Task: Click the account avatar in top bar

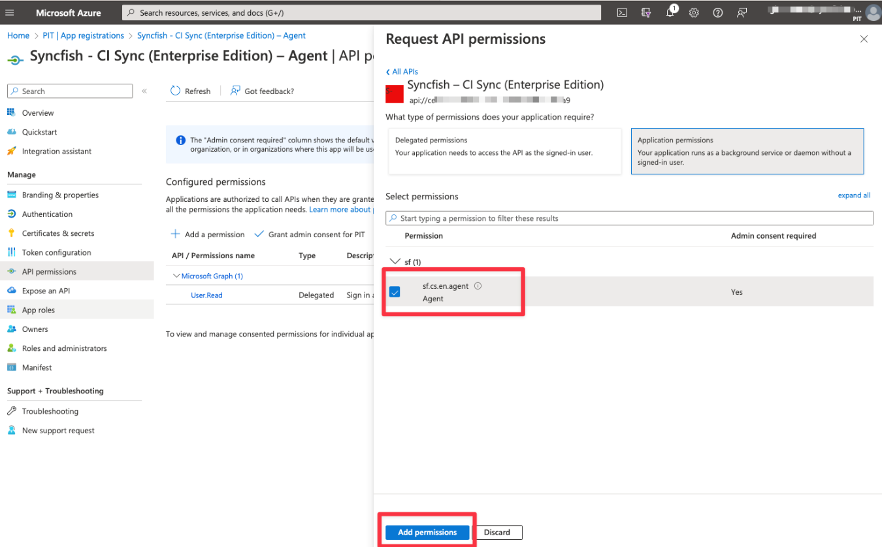Action: click(872, 12)
